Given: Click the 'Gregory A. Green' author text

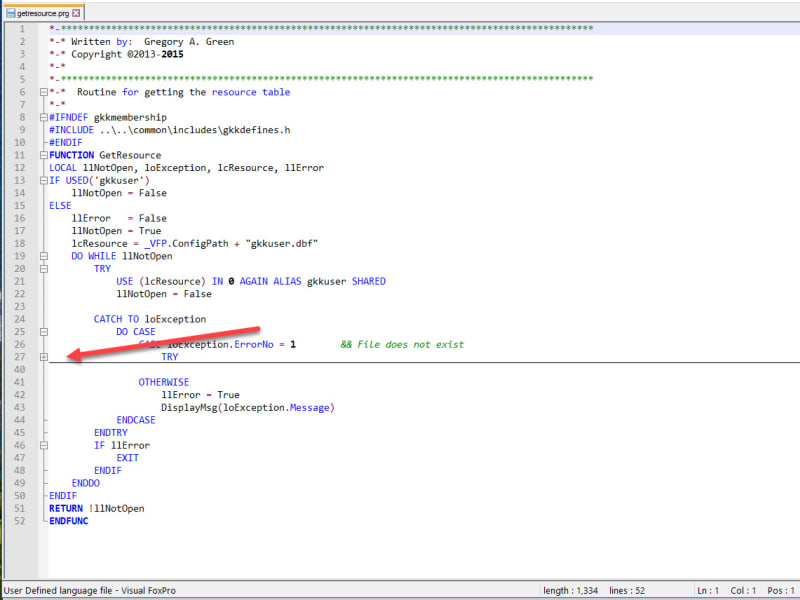Looking at the screenshot, I should 189,42.
